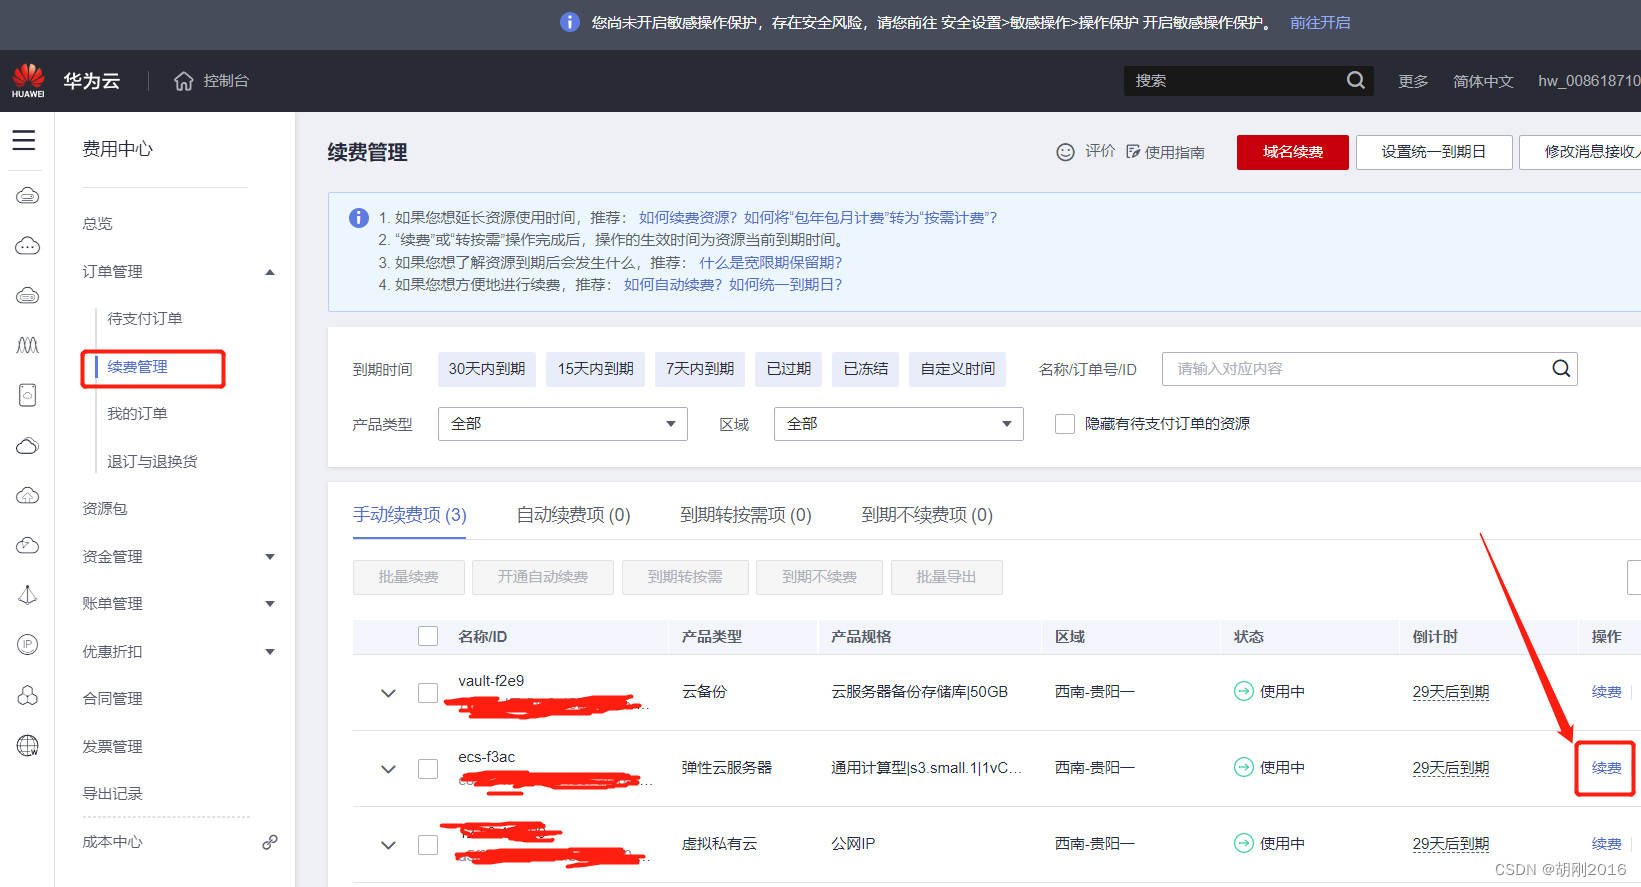Click the info icon in the top warning banner

570,22
